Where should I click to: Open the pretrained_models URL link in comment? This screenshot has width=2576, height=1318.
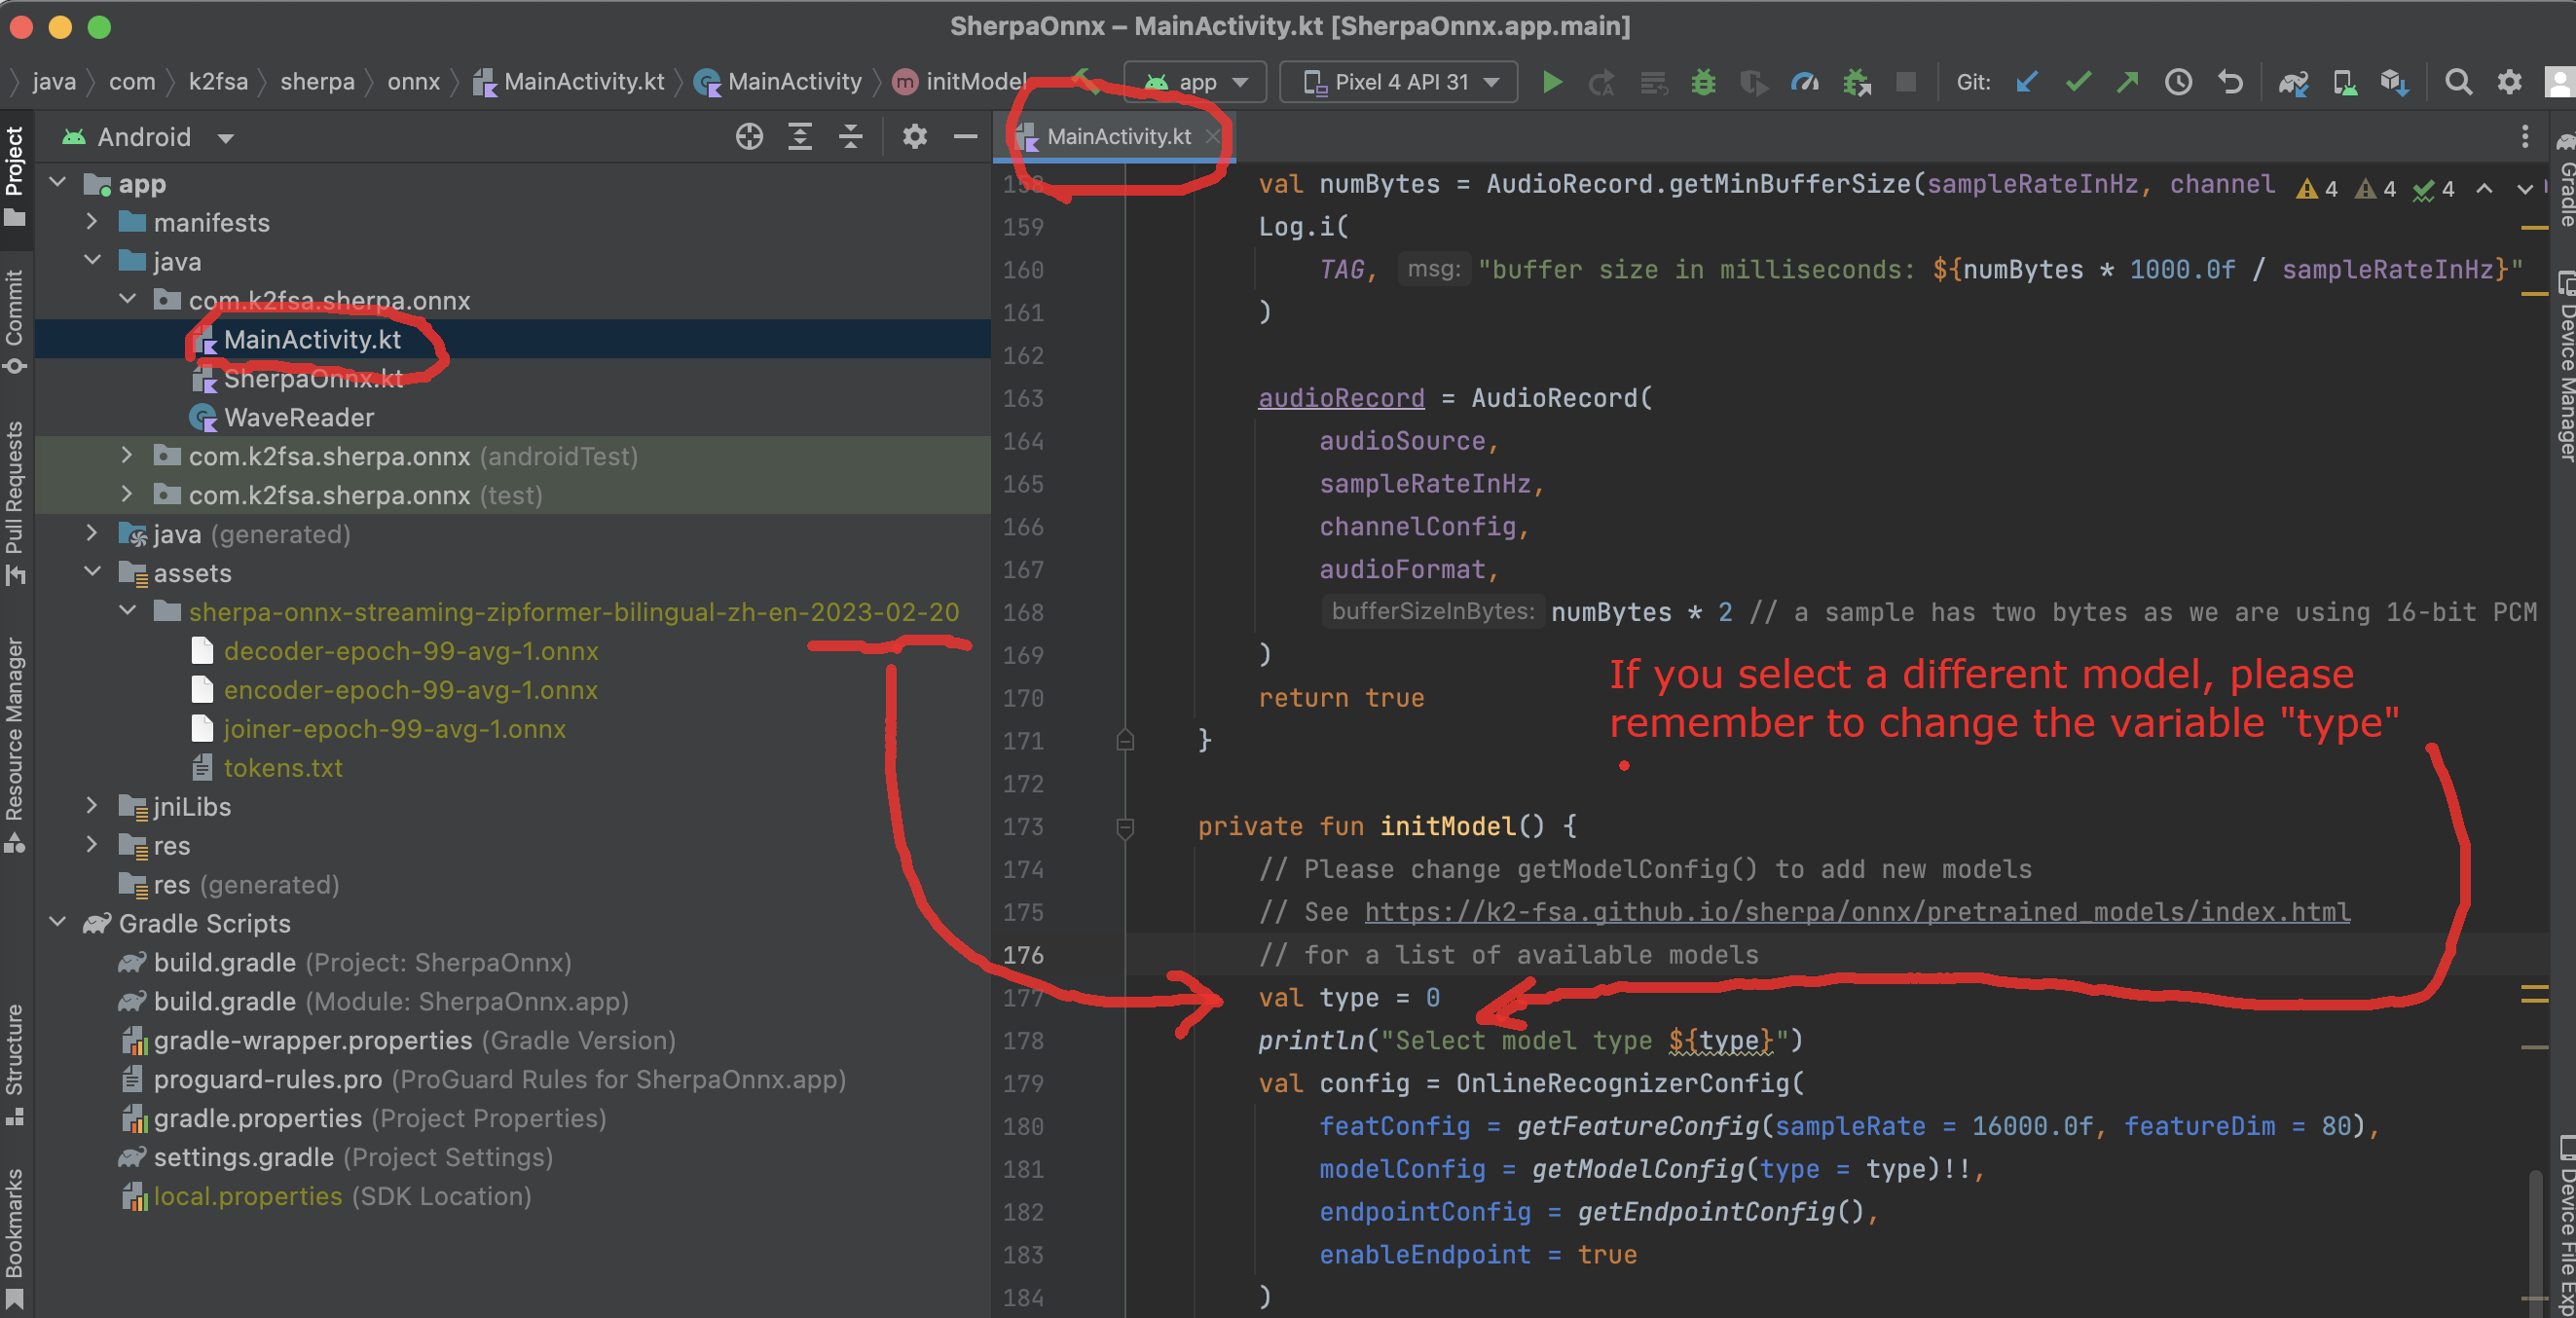coord(1857,911)
